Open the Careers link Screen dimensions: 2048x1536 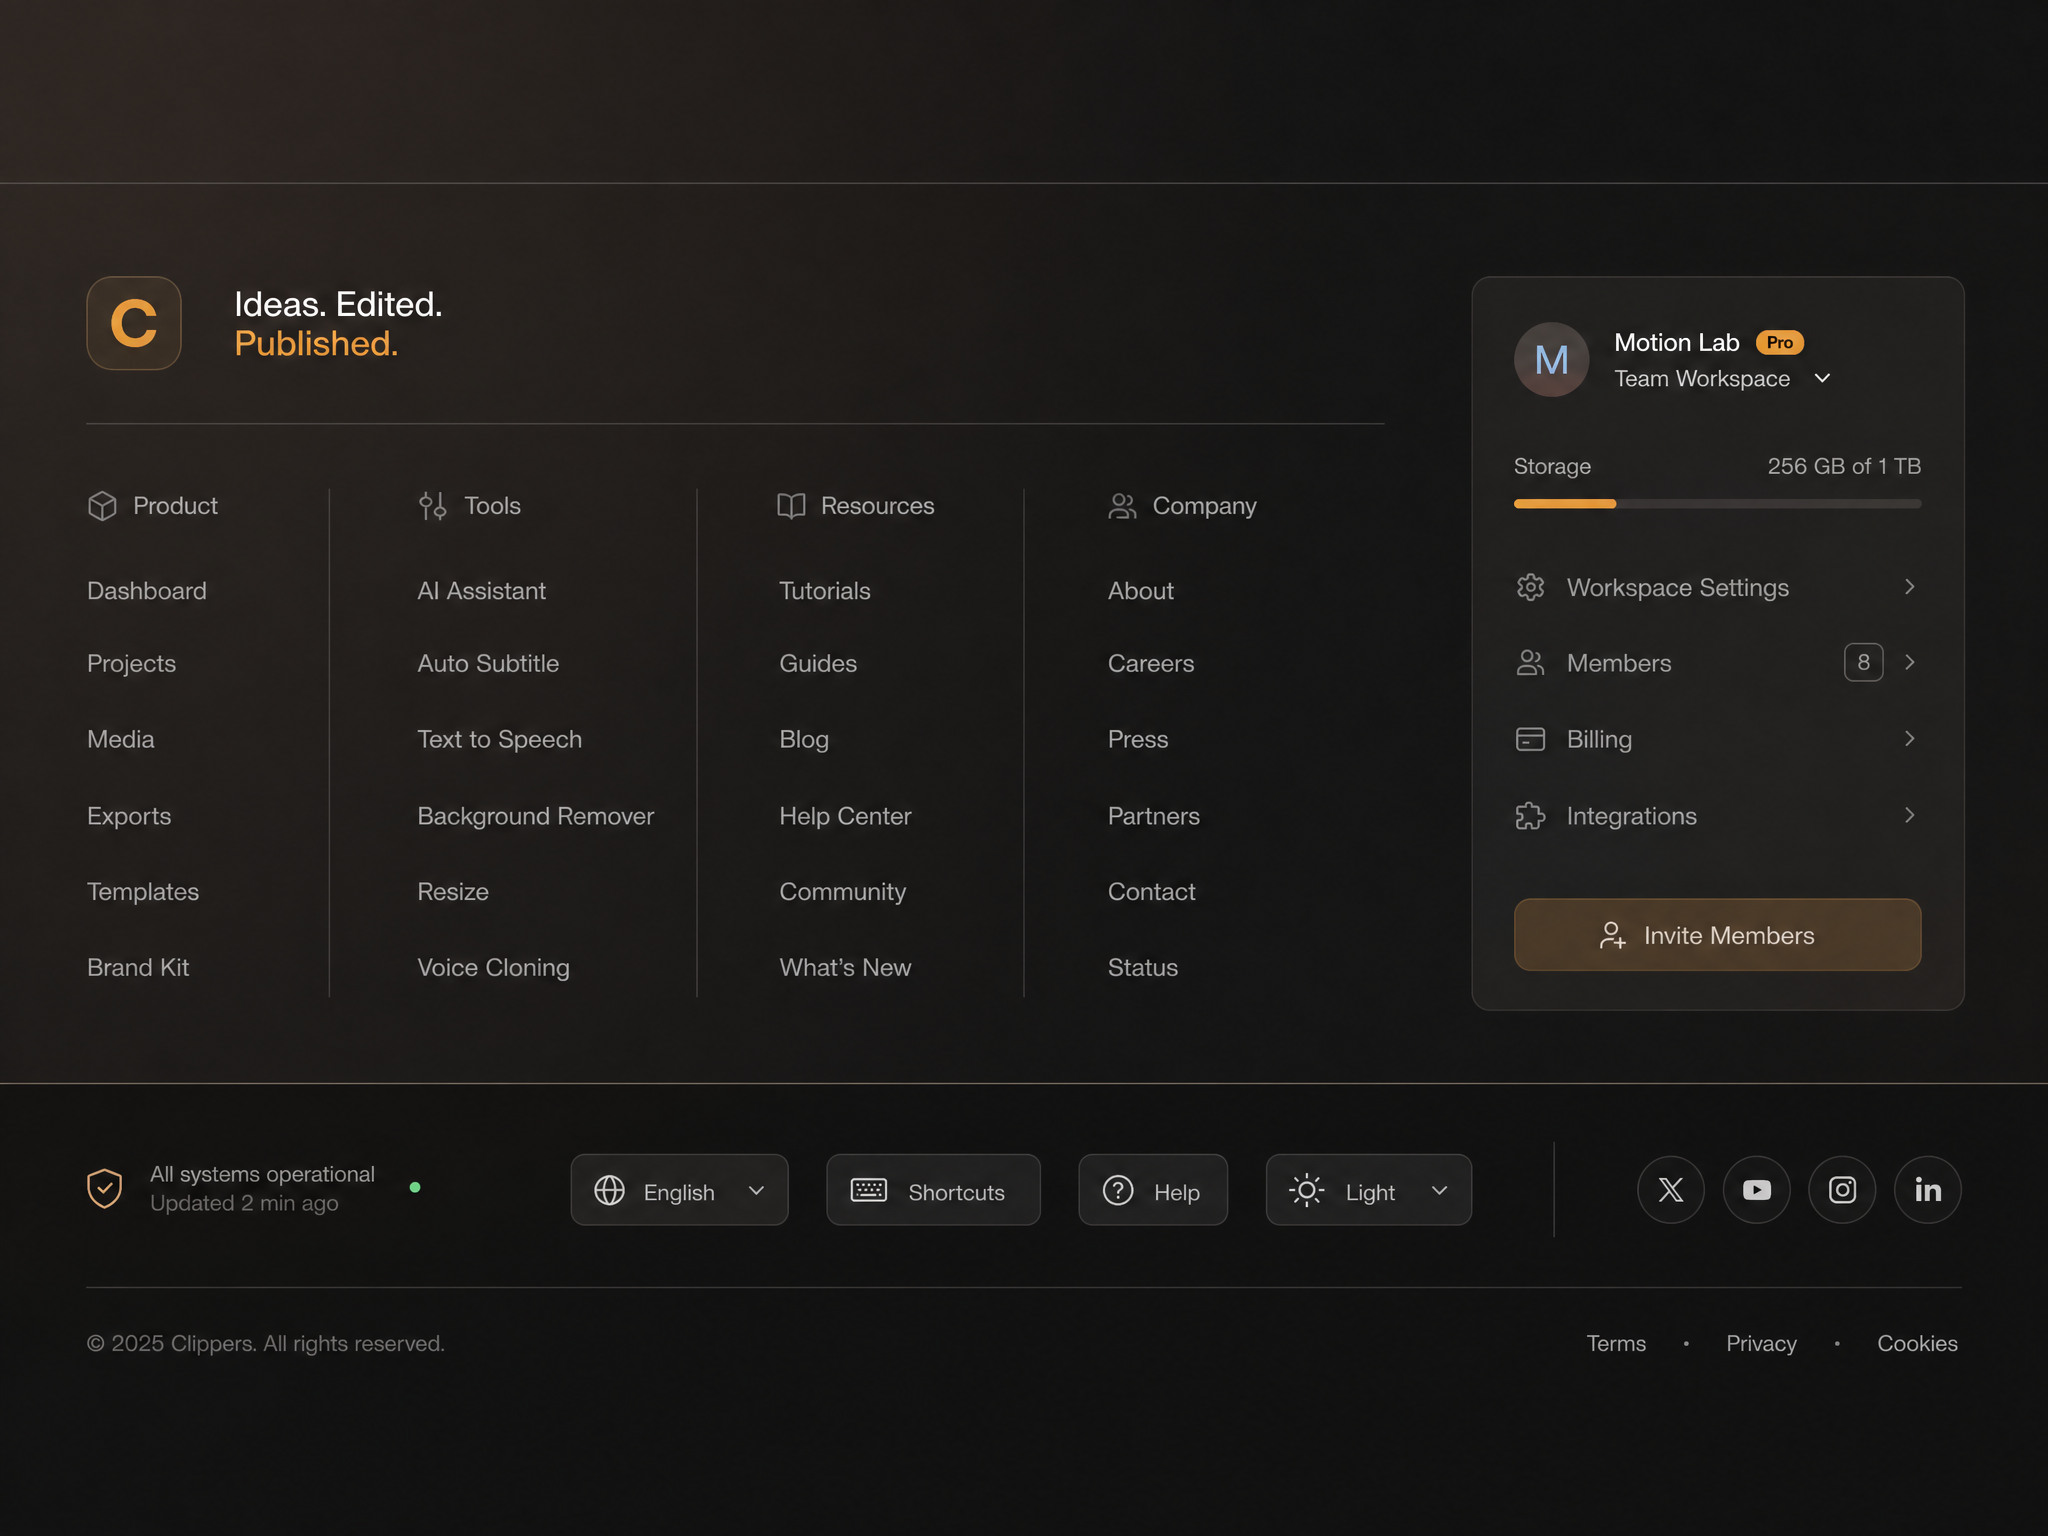pos(1150,663)
